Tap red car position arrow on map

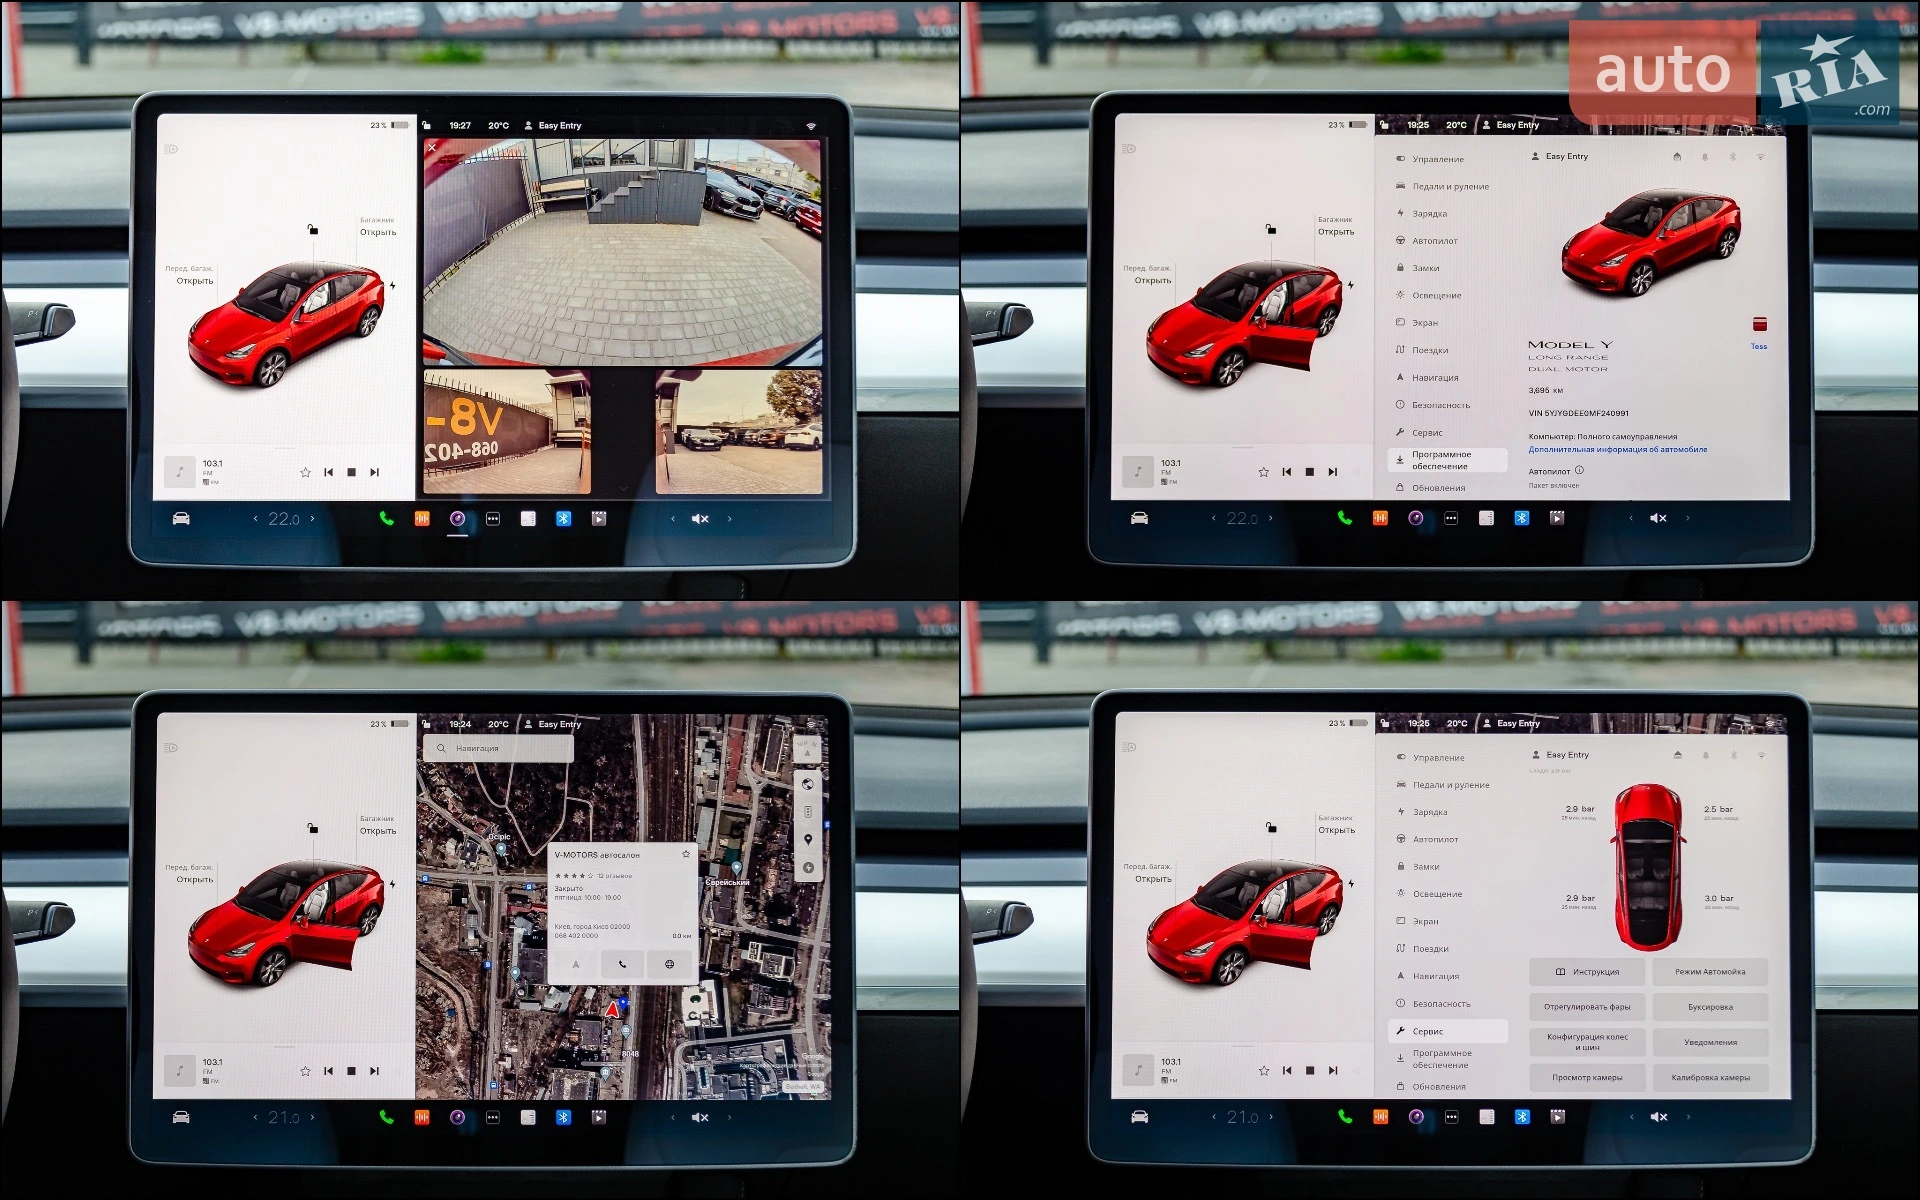[x=612, y=1010]
